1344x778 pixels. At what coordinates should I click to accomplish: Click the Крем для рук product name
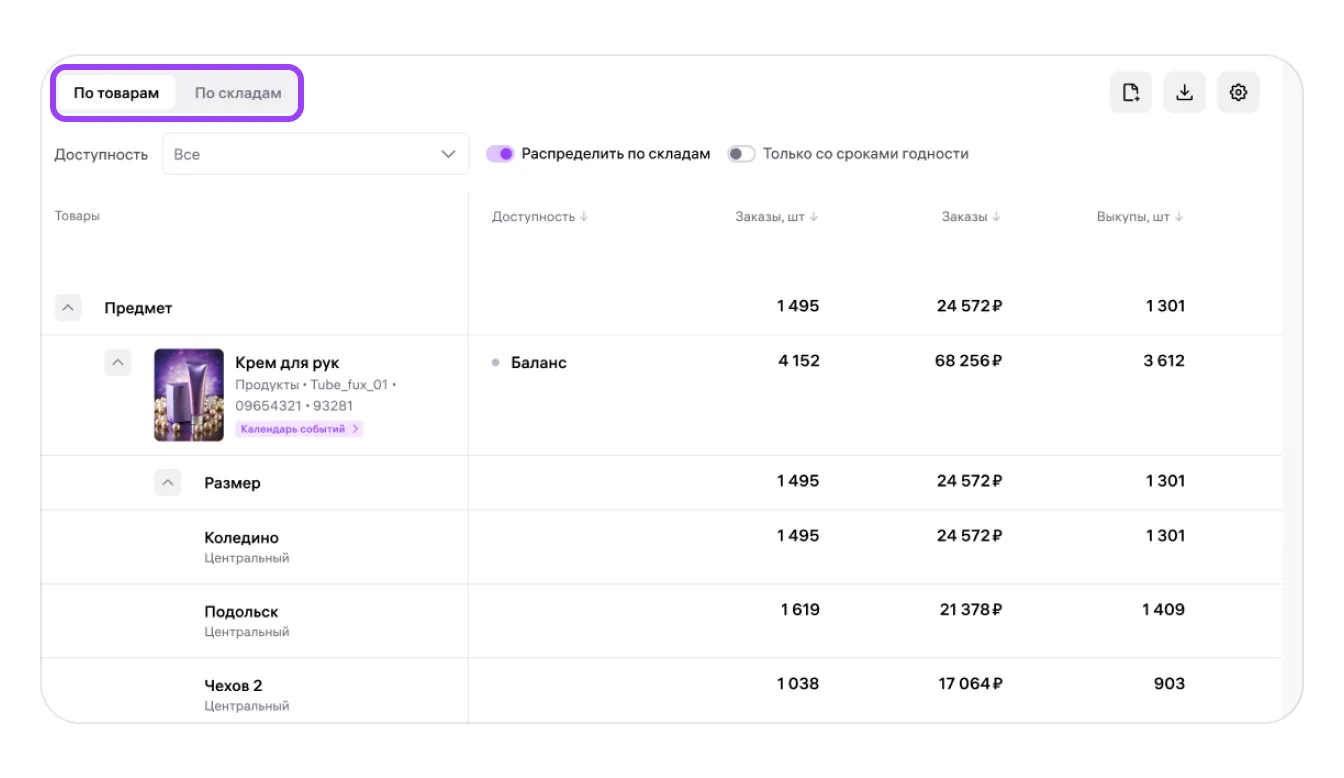pyautogui.click(x=287, y=363)
